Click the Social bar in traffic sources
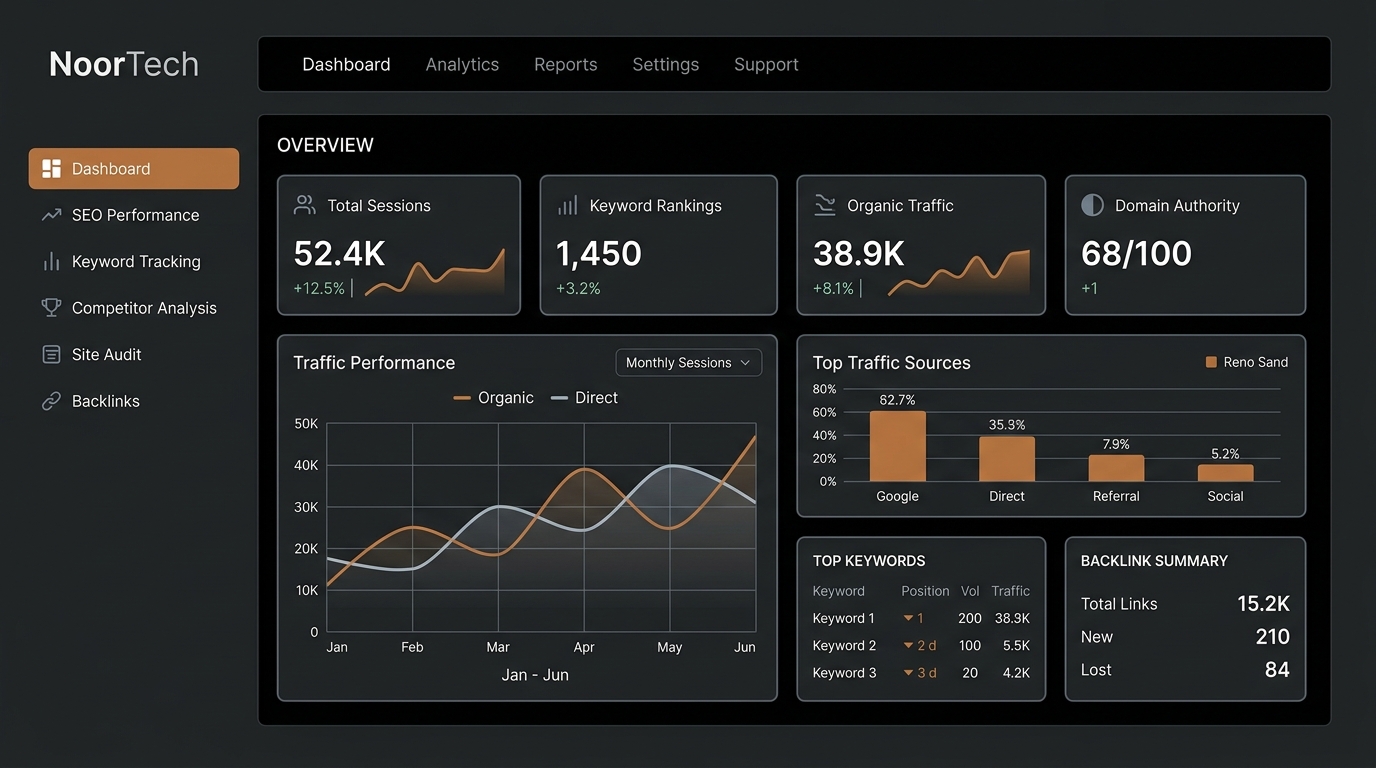This screenshot has width=1376, height=768. pyautogui.click(x=1225, y=473)
